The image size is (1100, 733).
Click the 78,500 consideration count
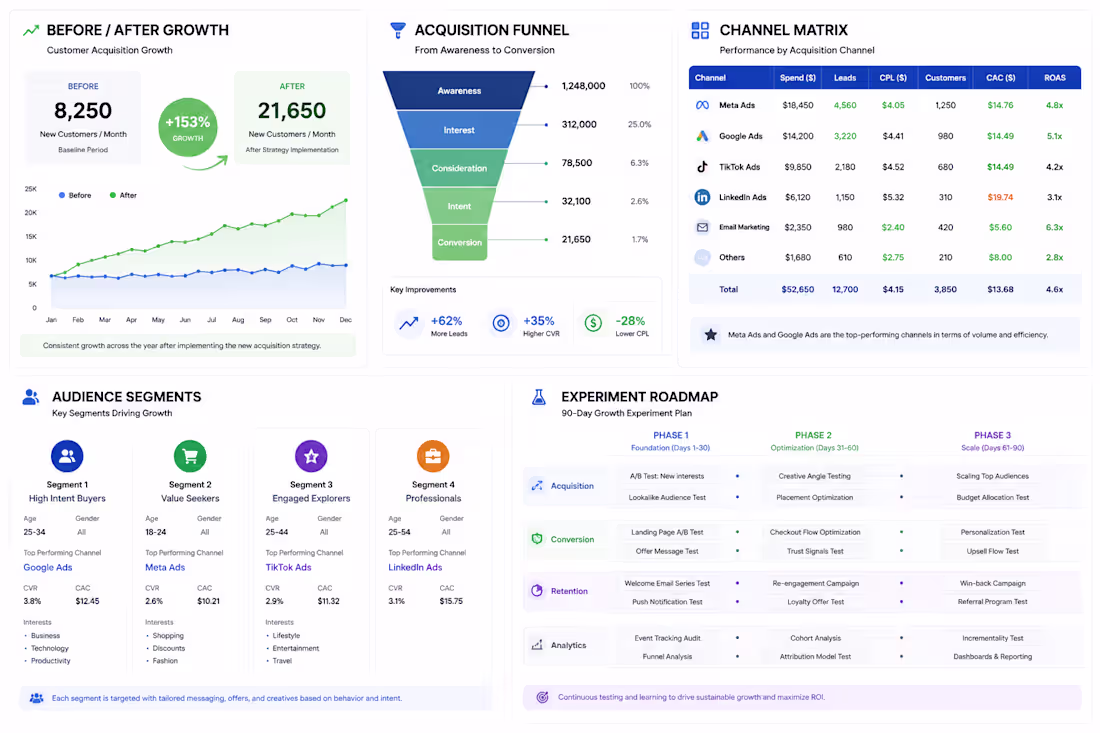(577, 163)
